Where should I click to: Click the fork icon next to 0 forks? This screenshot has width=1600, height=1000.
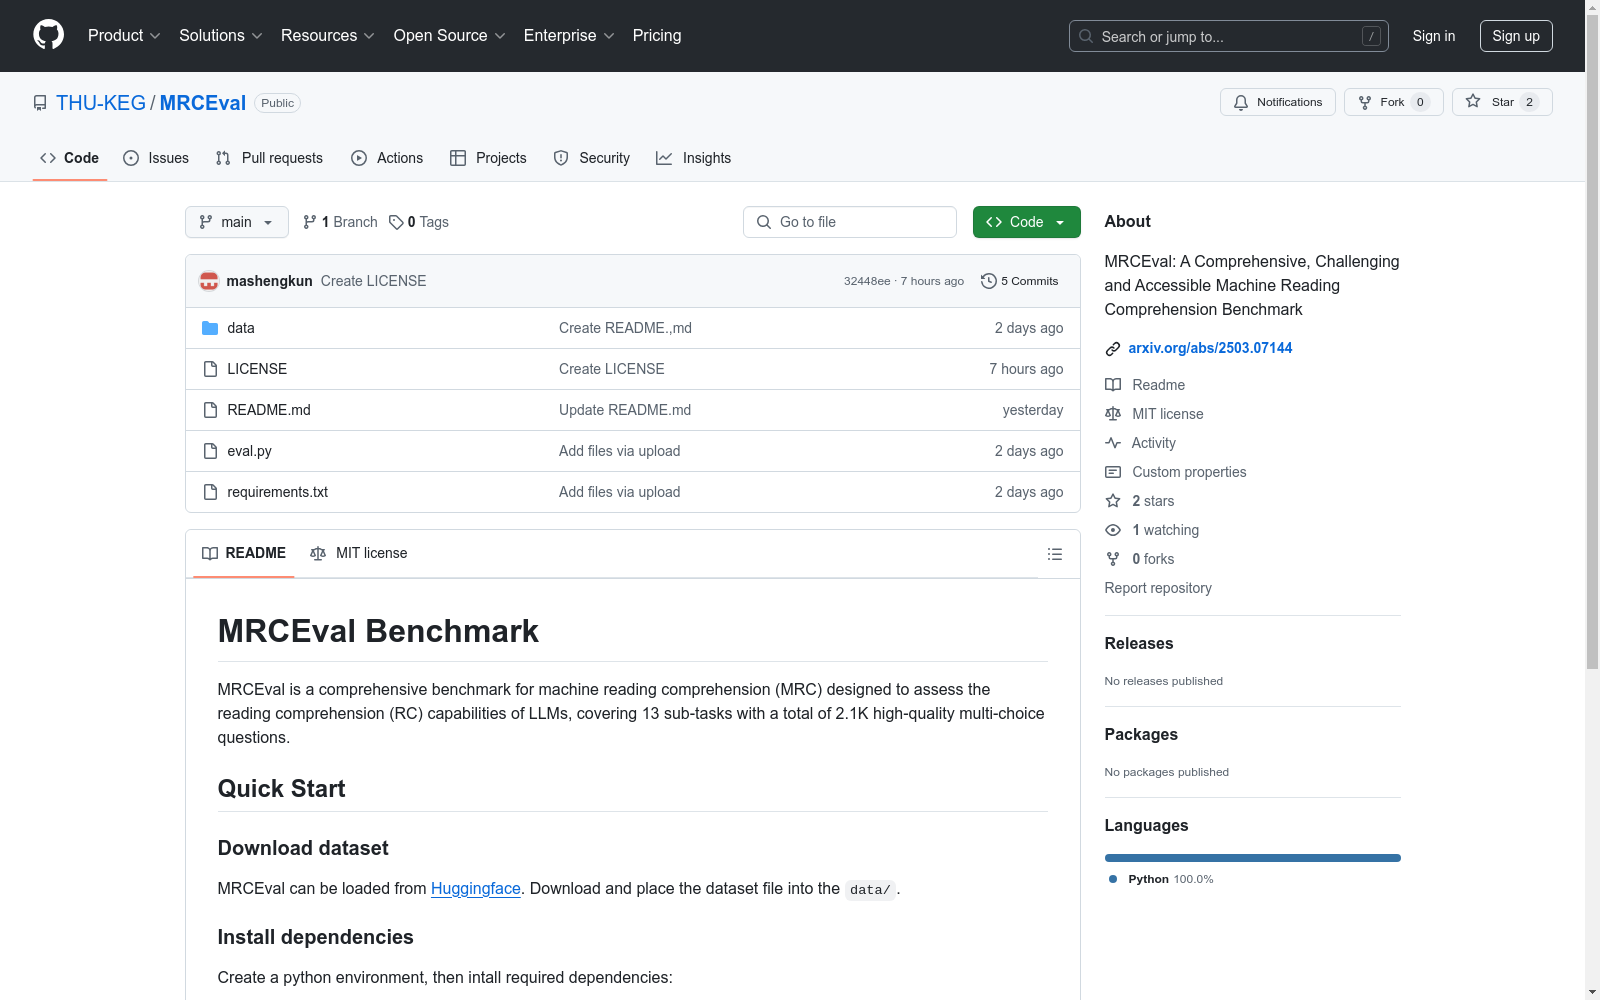[1113, 559]
